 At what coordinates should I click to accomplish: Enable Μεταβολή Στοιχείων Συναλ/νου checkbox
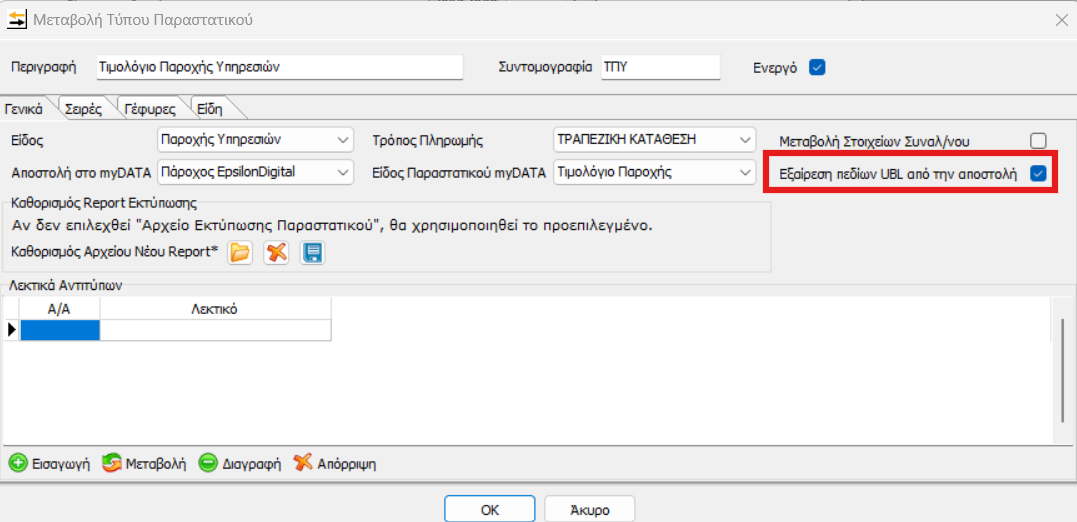coord(1038,141)
